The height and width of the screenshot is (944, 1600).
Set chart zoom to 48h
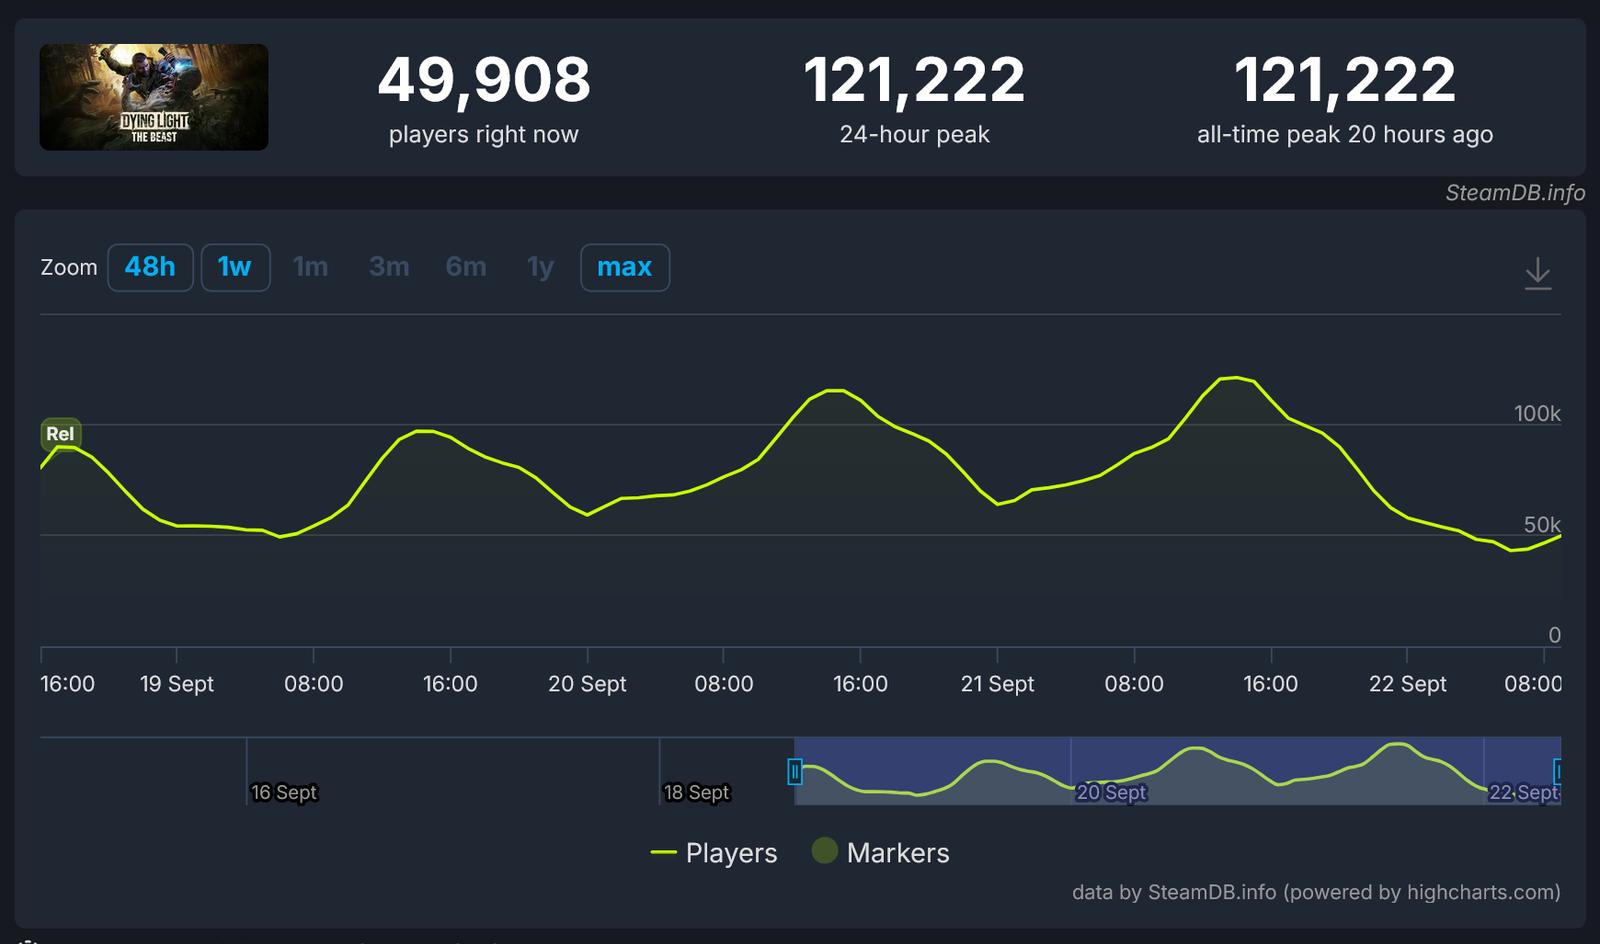coord(150,268)
